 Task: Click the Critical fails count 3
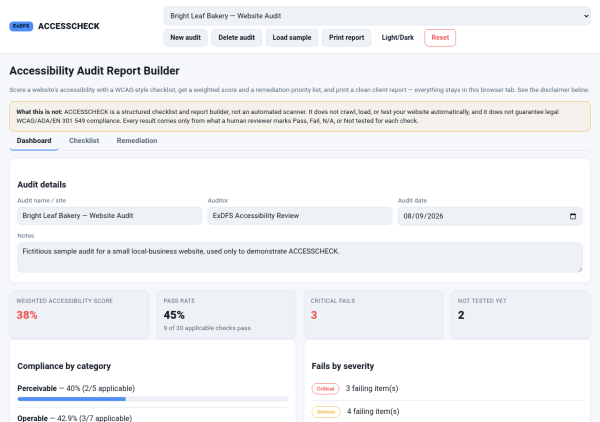click(x=314, y=315)
